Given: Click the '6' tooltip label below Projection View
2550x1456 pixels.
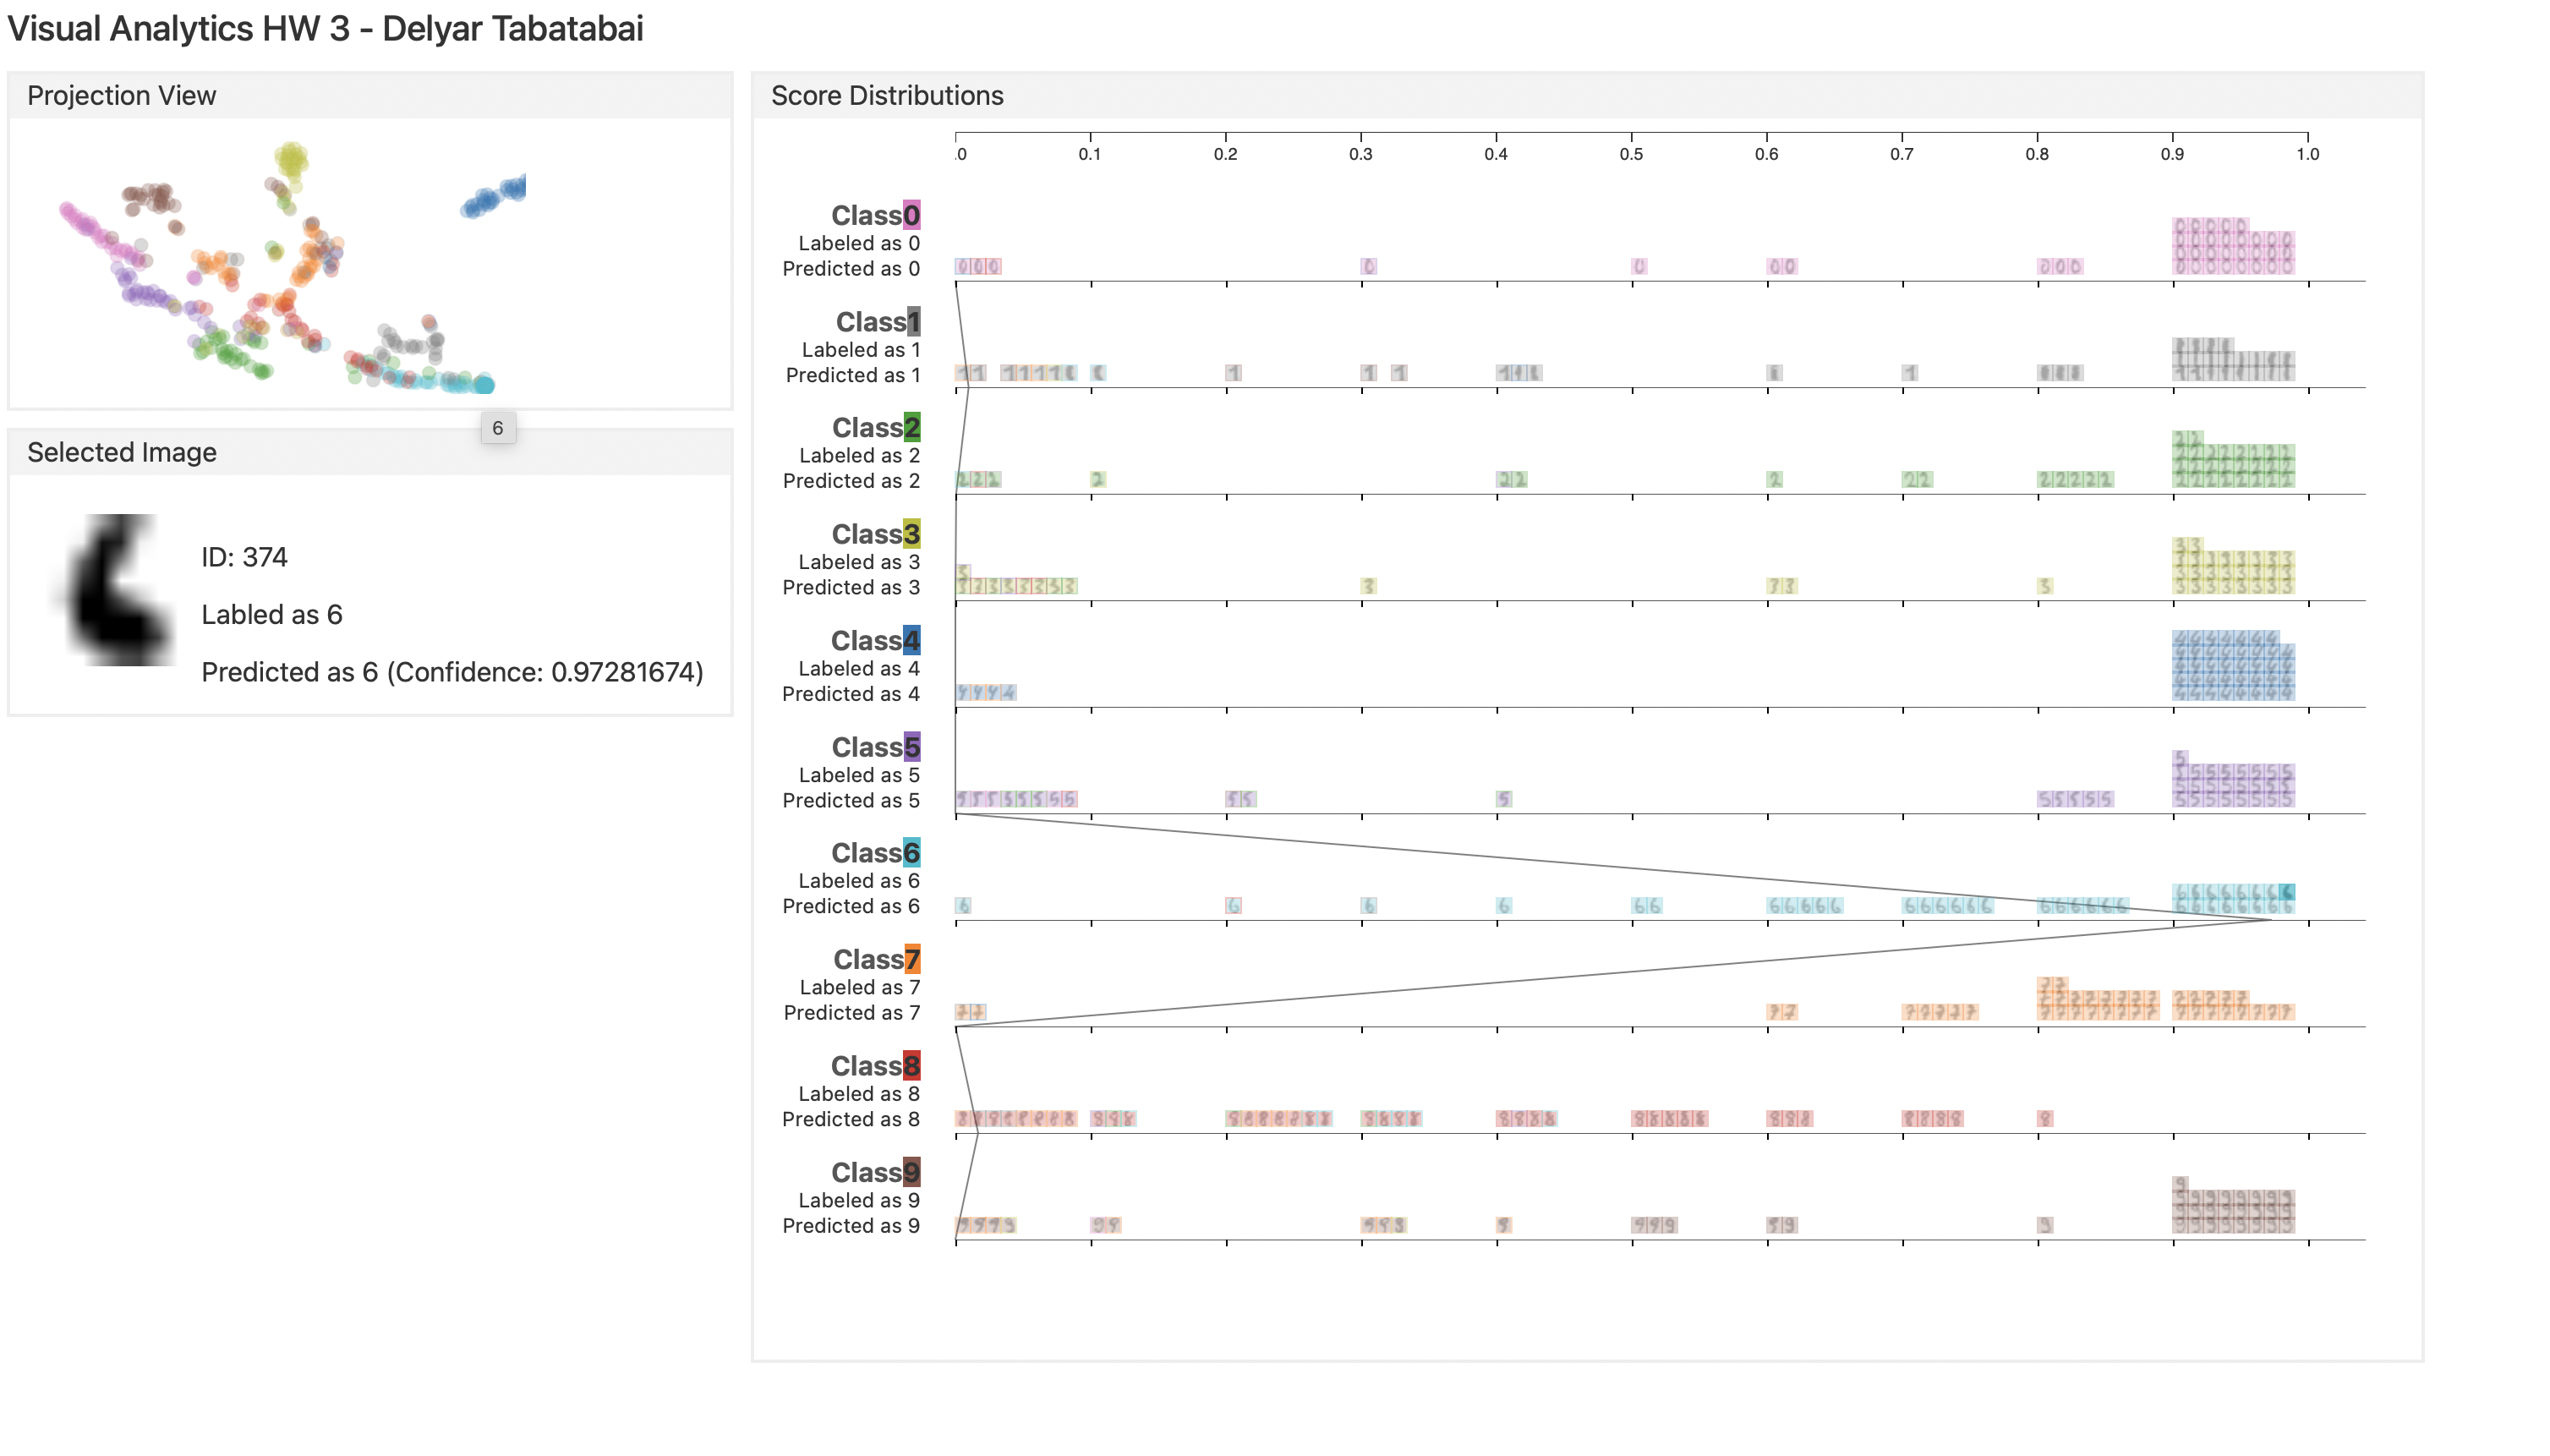Looking at the screenshot, I should (x=499, y=428).
